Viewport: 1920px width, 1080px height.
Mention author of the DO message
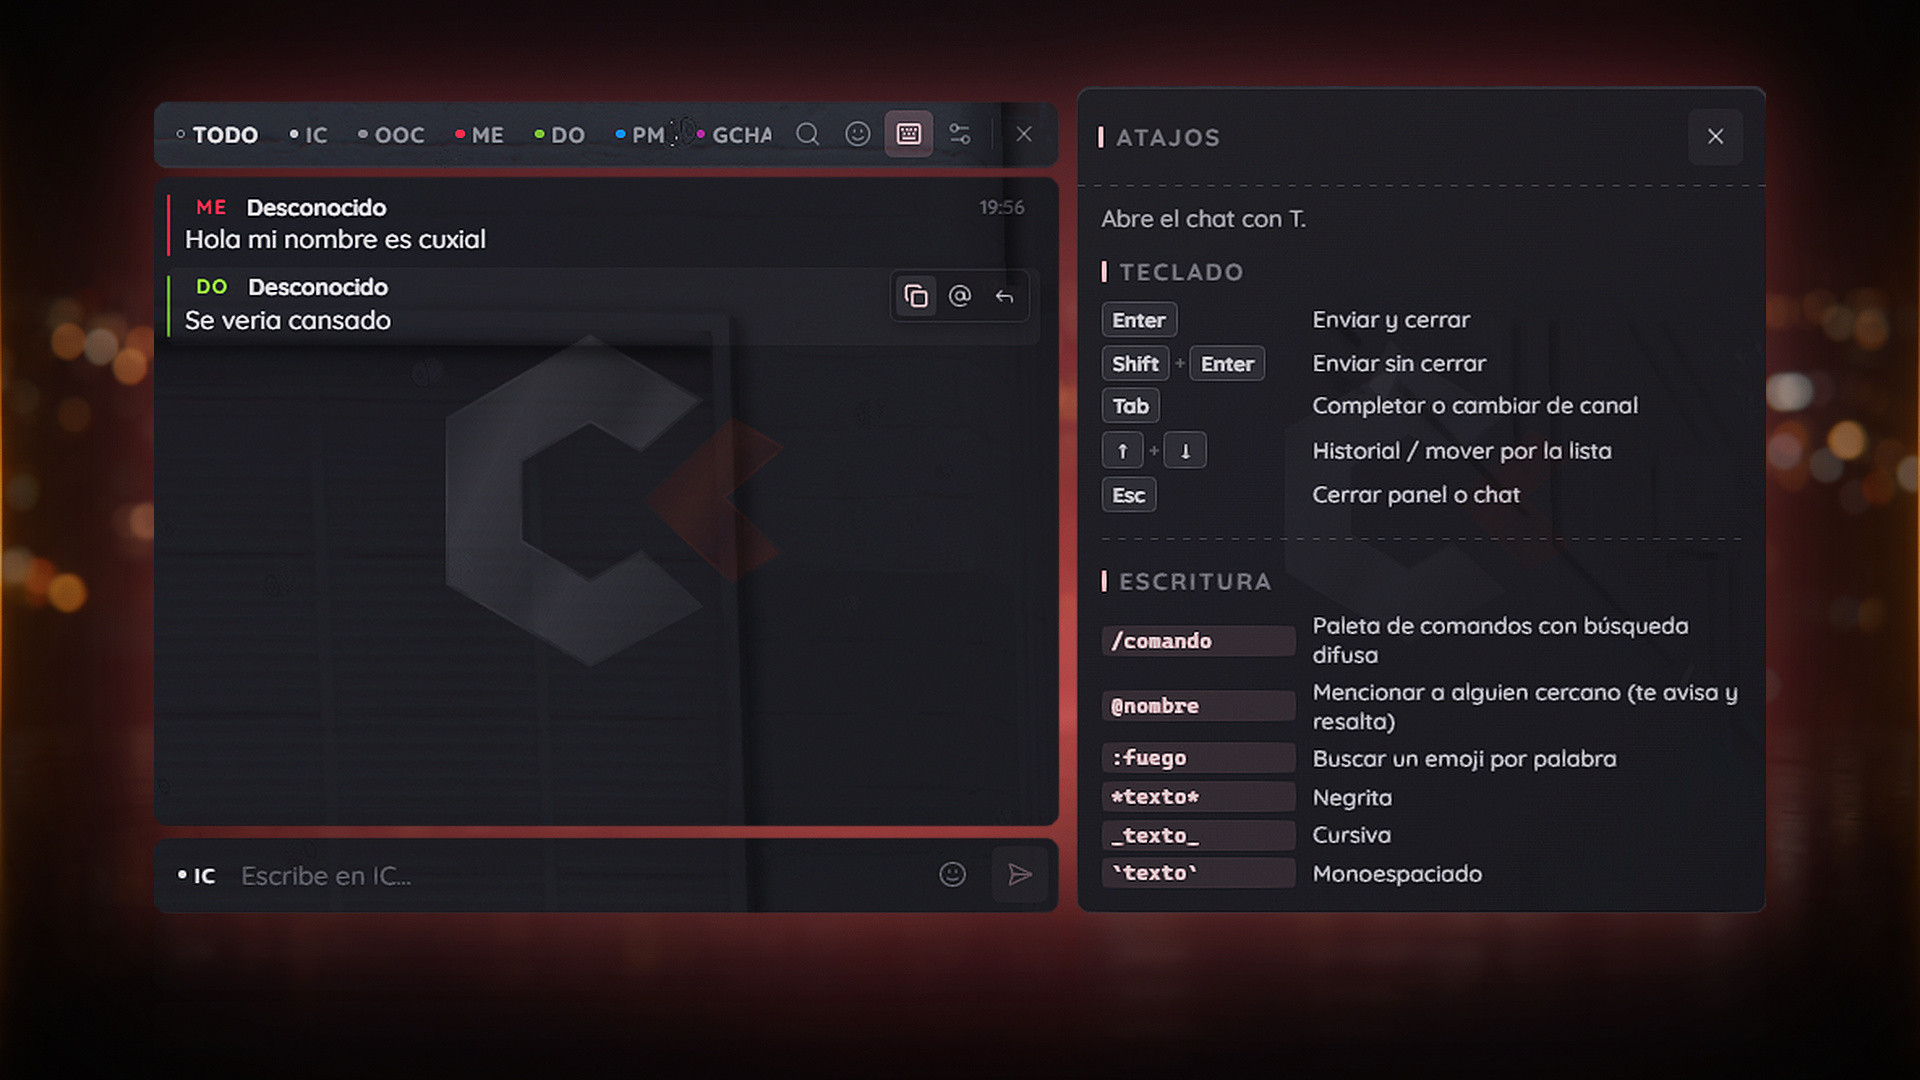960,296
